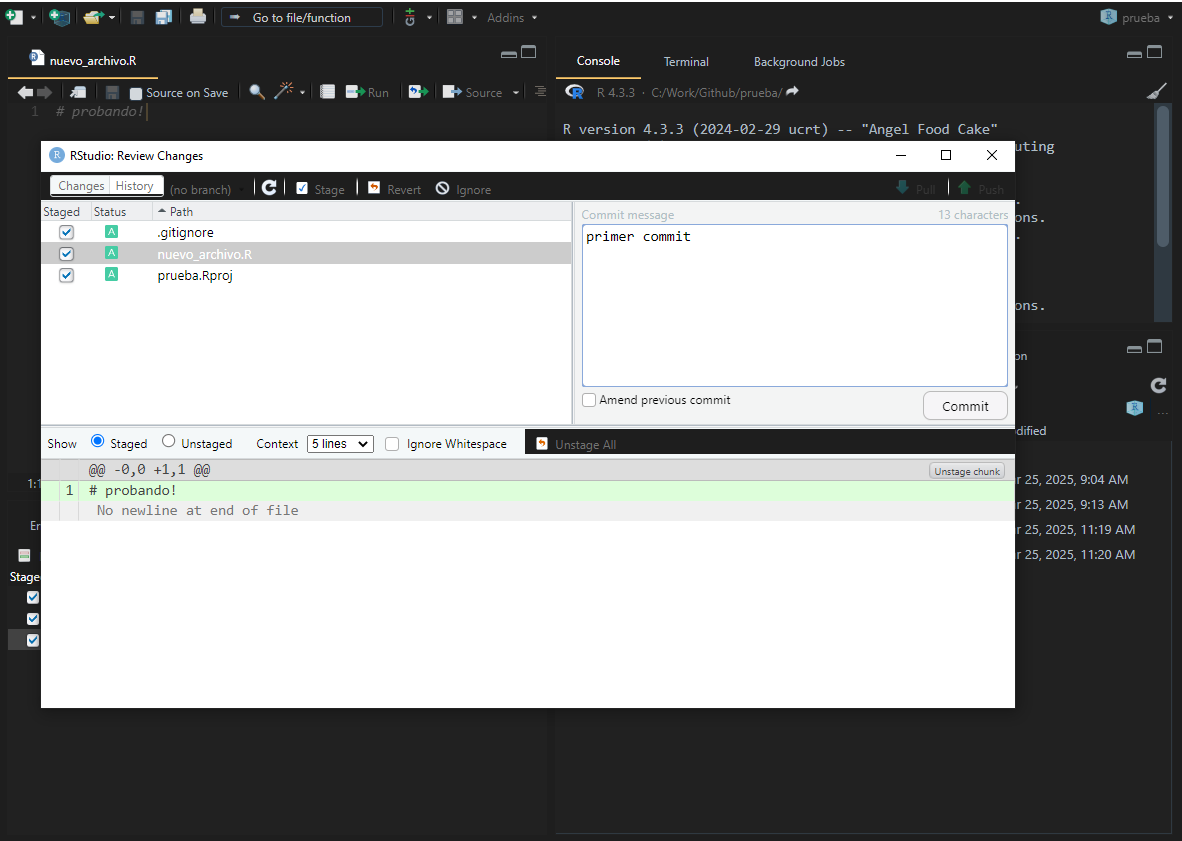Open the Context 5 lines dropdown
The image size is (1182, 841).
340,444
